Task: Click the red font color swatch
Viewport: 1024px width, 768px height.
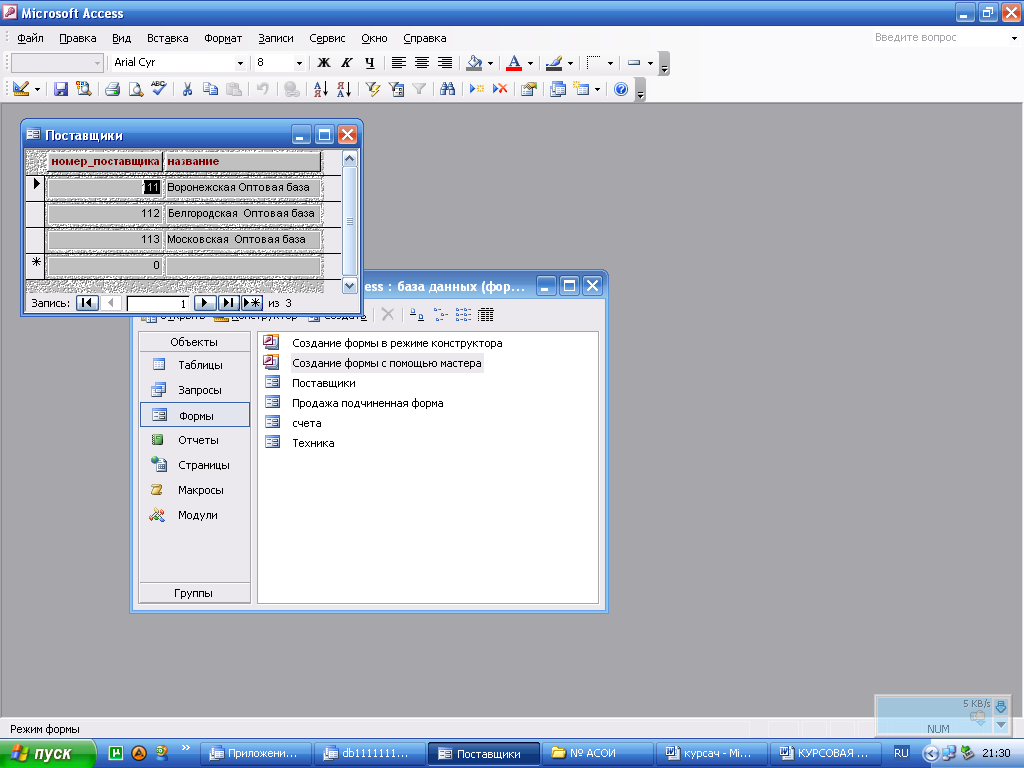Action: [x=514, y=63]
